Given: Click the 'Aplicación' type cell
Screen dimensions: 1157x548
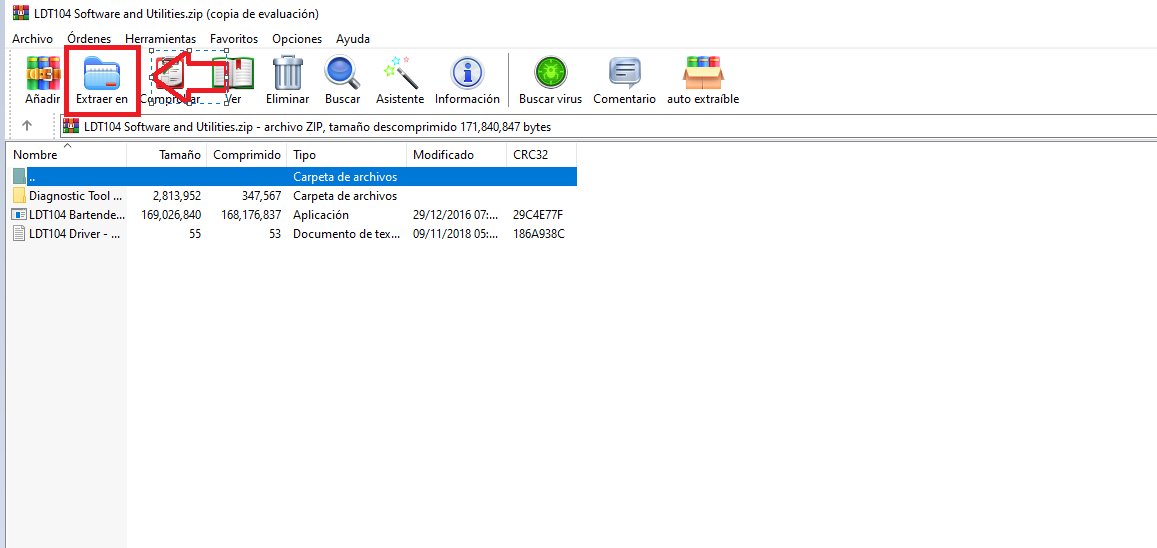Looking at the screenshot, I should (x=321, y=215).
